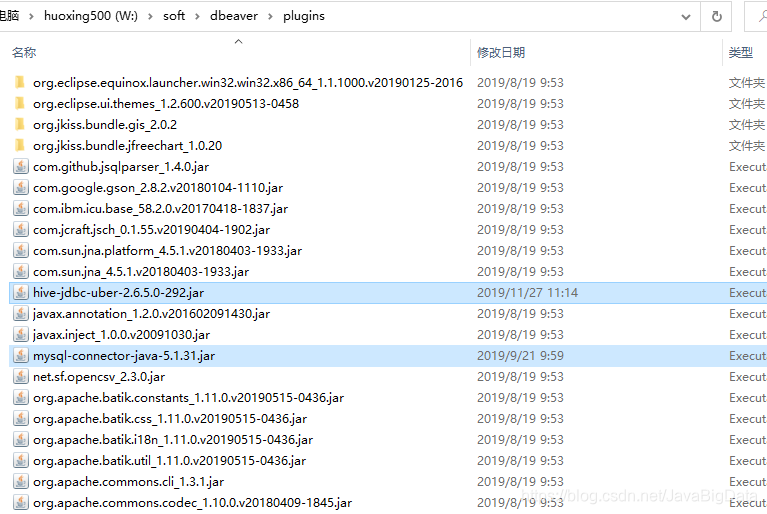Image resolution: width=767 pixels, height=514 pixels.
Task: Select file org.apache.commons.codec_1.10.0 jar
Action: (x=192, y=503)
